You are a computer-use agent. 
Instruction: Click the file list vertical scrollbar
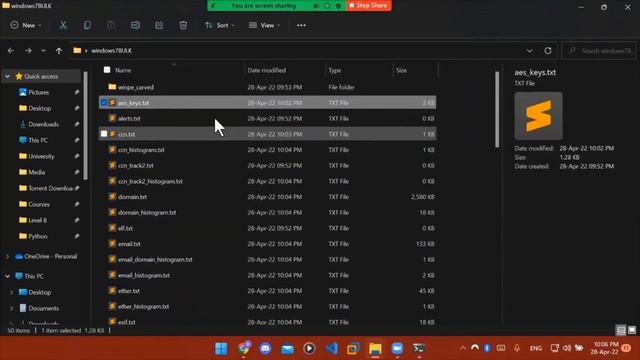coord(497,109)
